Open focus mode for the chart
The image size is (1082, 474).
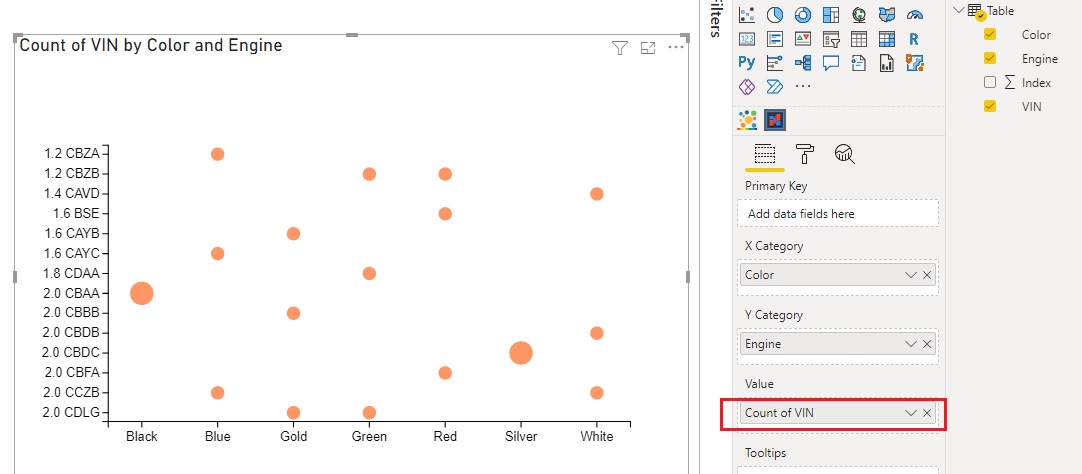647,48
